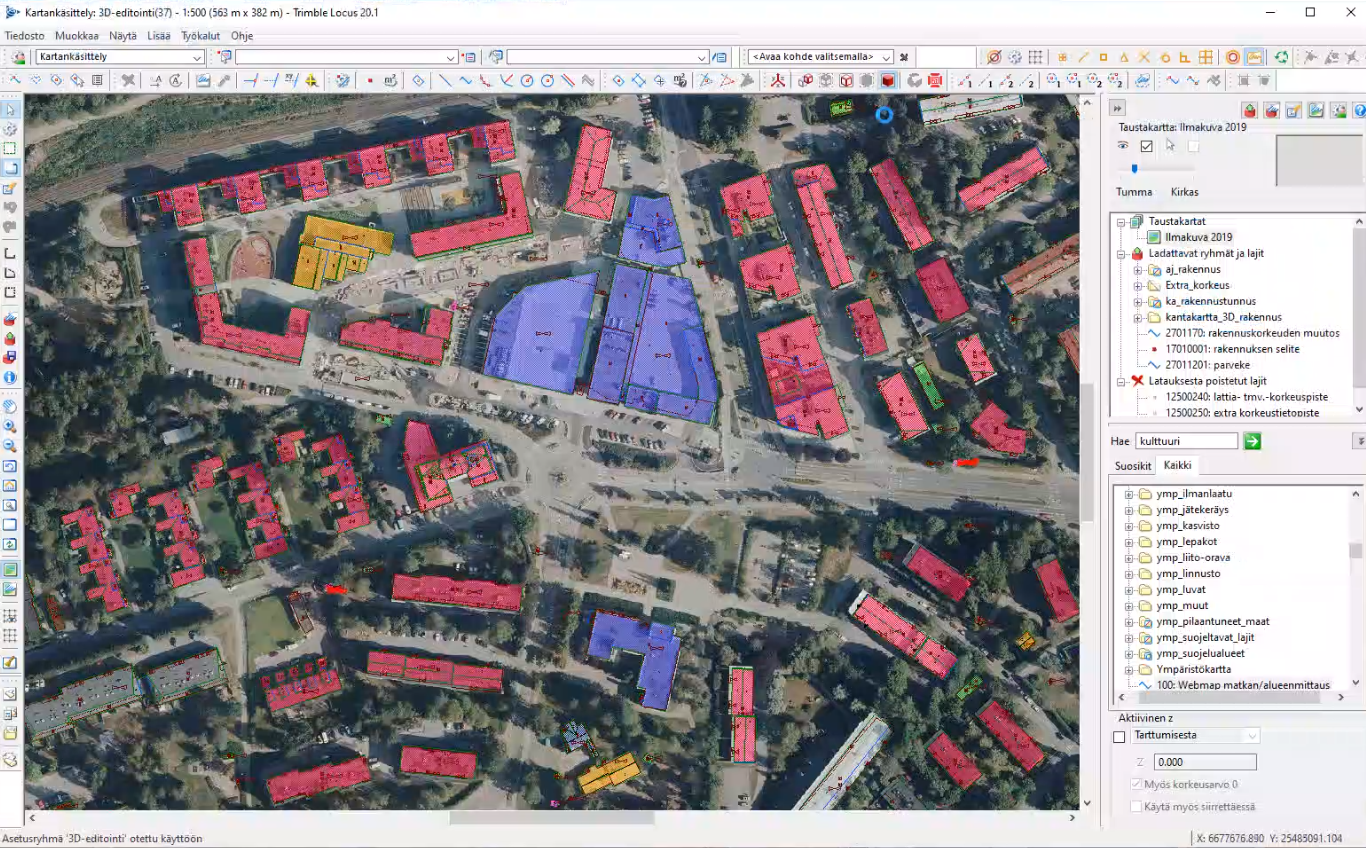Click the green refresh arrows toolbar icon

pyautogui.click(x=1281, y=58)
